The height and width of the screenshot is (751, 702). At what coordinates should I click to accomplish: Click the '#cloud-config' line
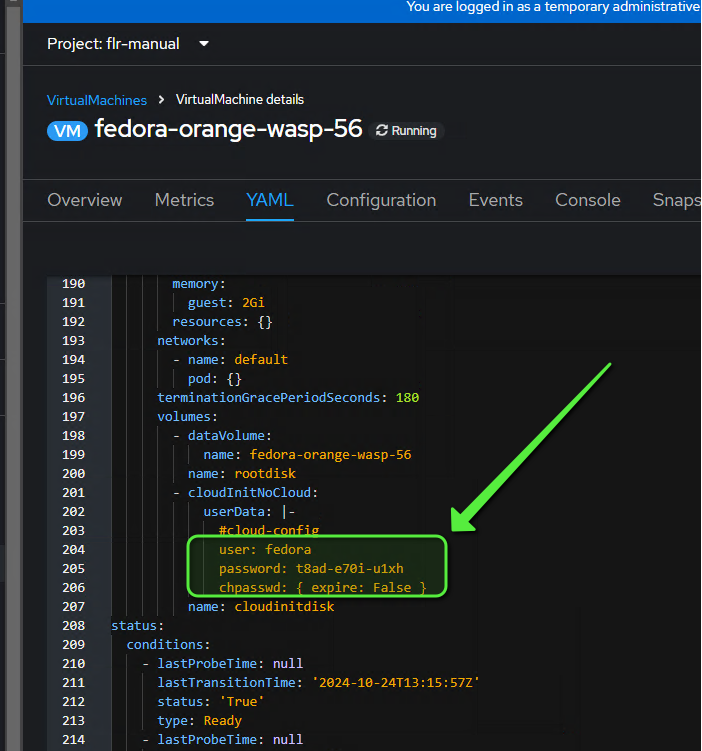269,531
